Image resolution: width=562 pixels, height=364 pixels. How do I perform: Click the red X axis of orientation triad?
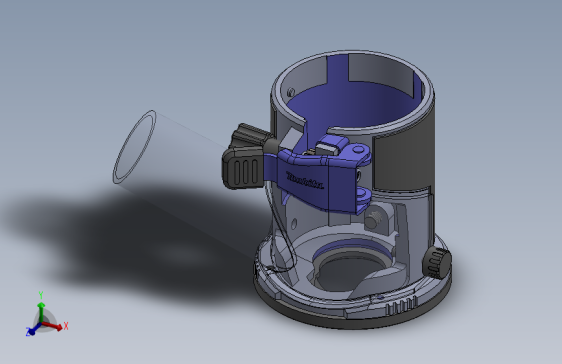pos(53,326)
